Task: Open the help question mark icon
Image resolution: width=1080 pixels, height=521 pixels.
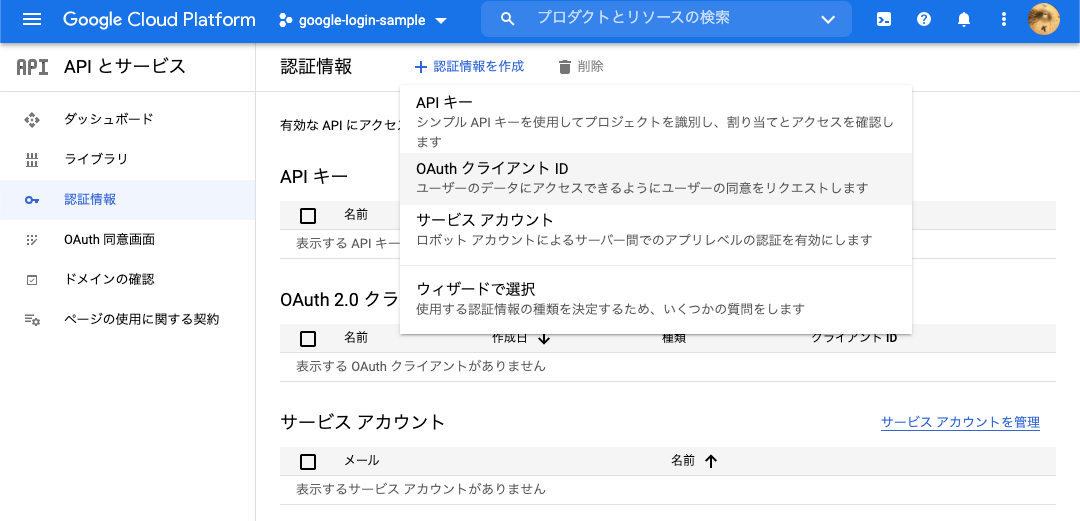Action: point(924,19)
